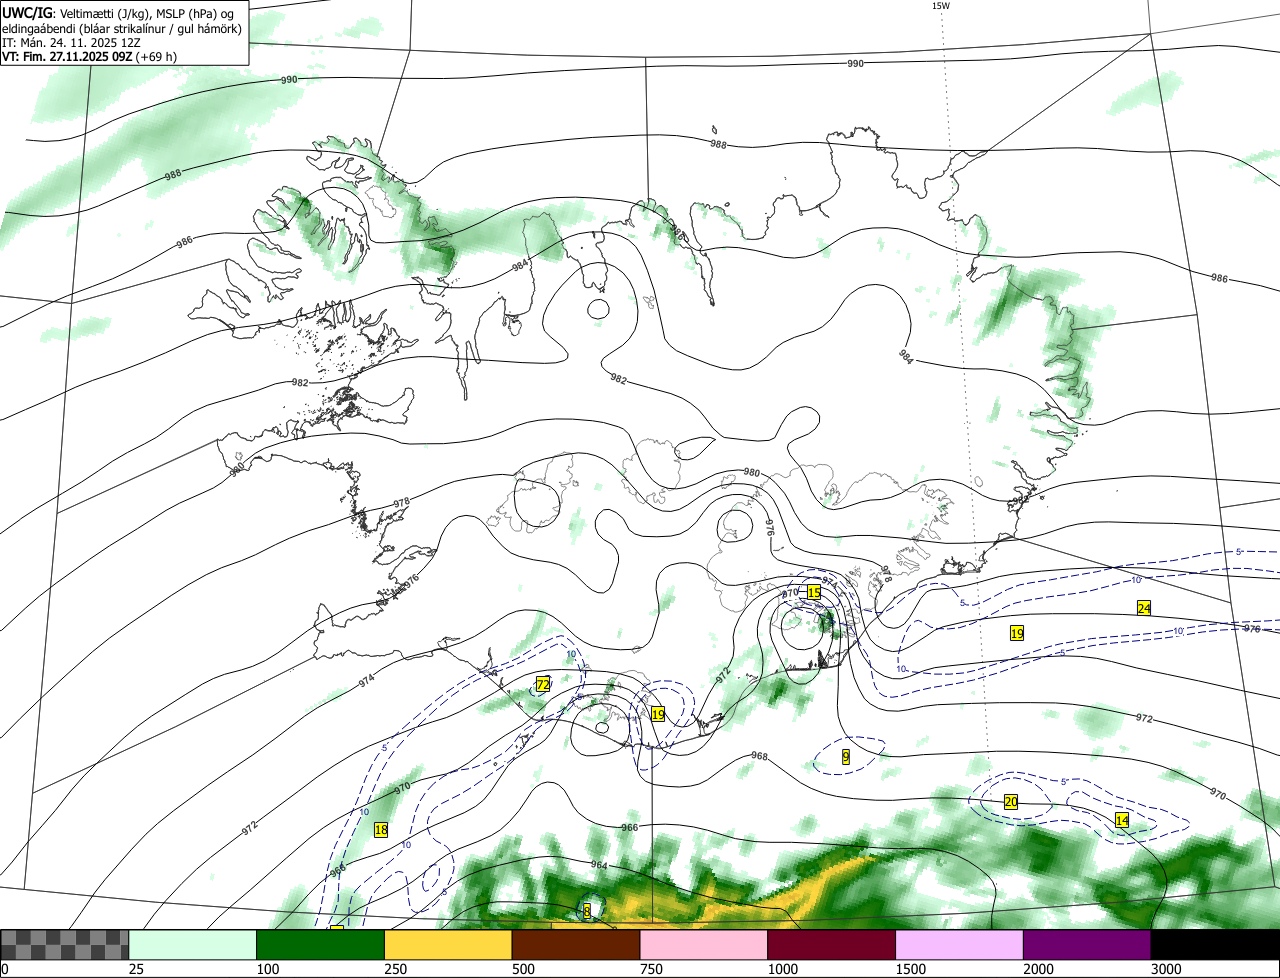This screenshot has height=978, width=1280.
Task: Select the legend scale value 1500
Action: point(911,969)
